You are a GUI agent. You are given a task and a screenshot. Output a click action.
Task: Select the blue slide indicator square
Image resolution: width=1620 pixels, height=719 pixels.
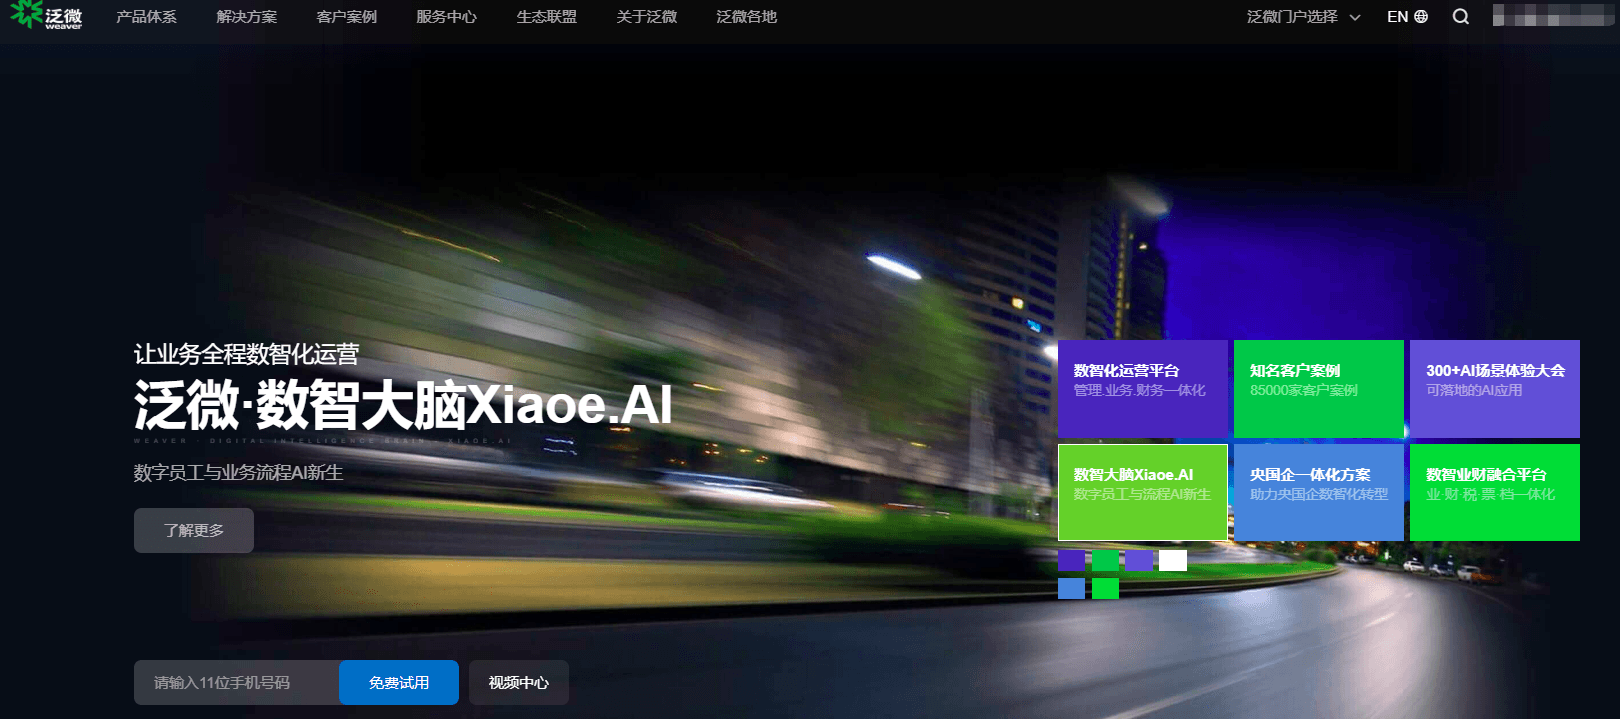pos(1071,589)
